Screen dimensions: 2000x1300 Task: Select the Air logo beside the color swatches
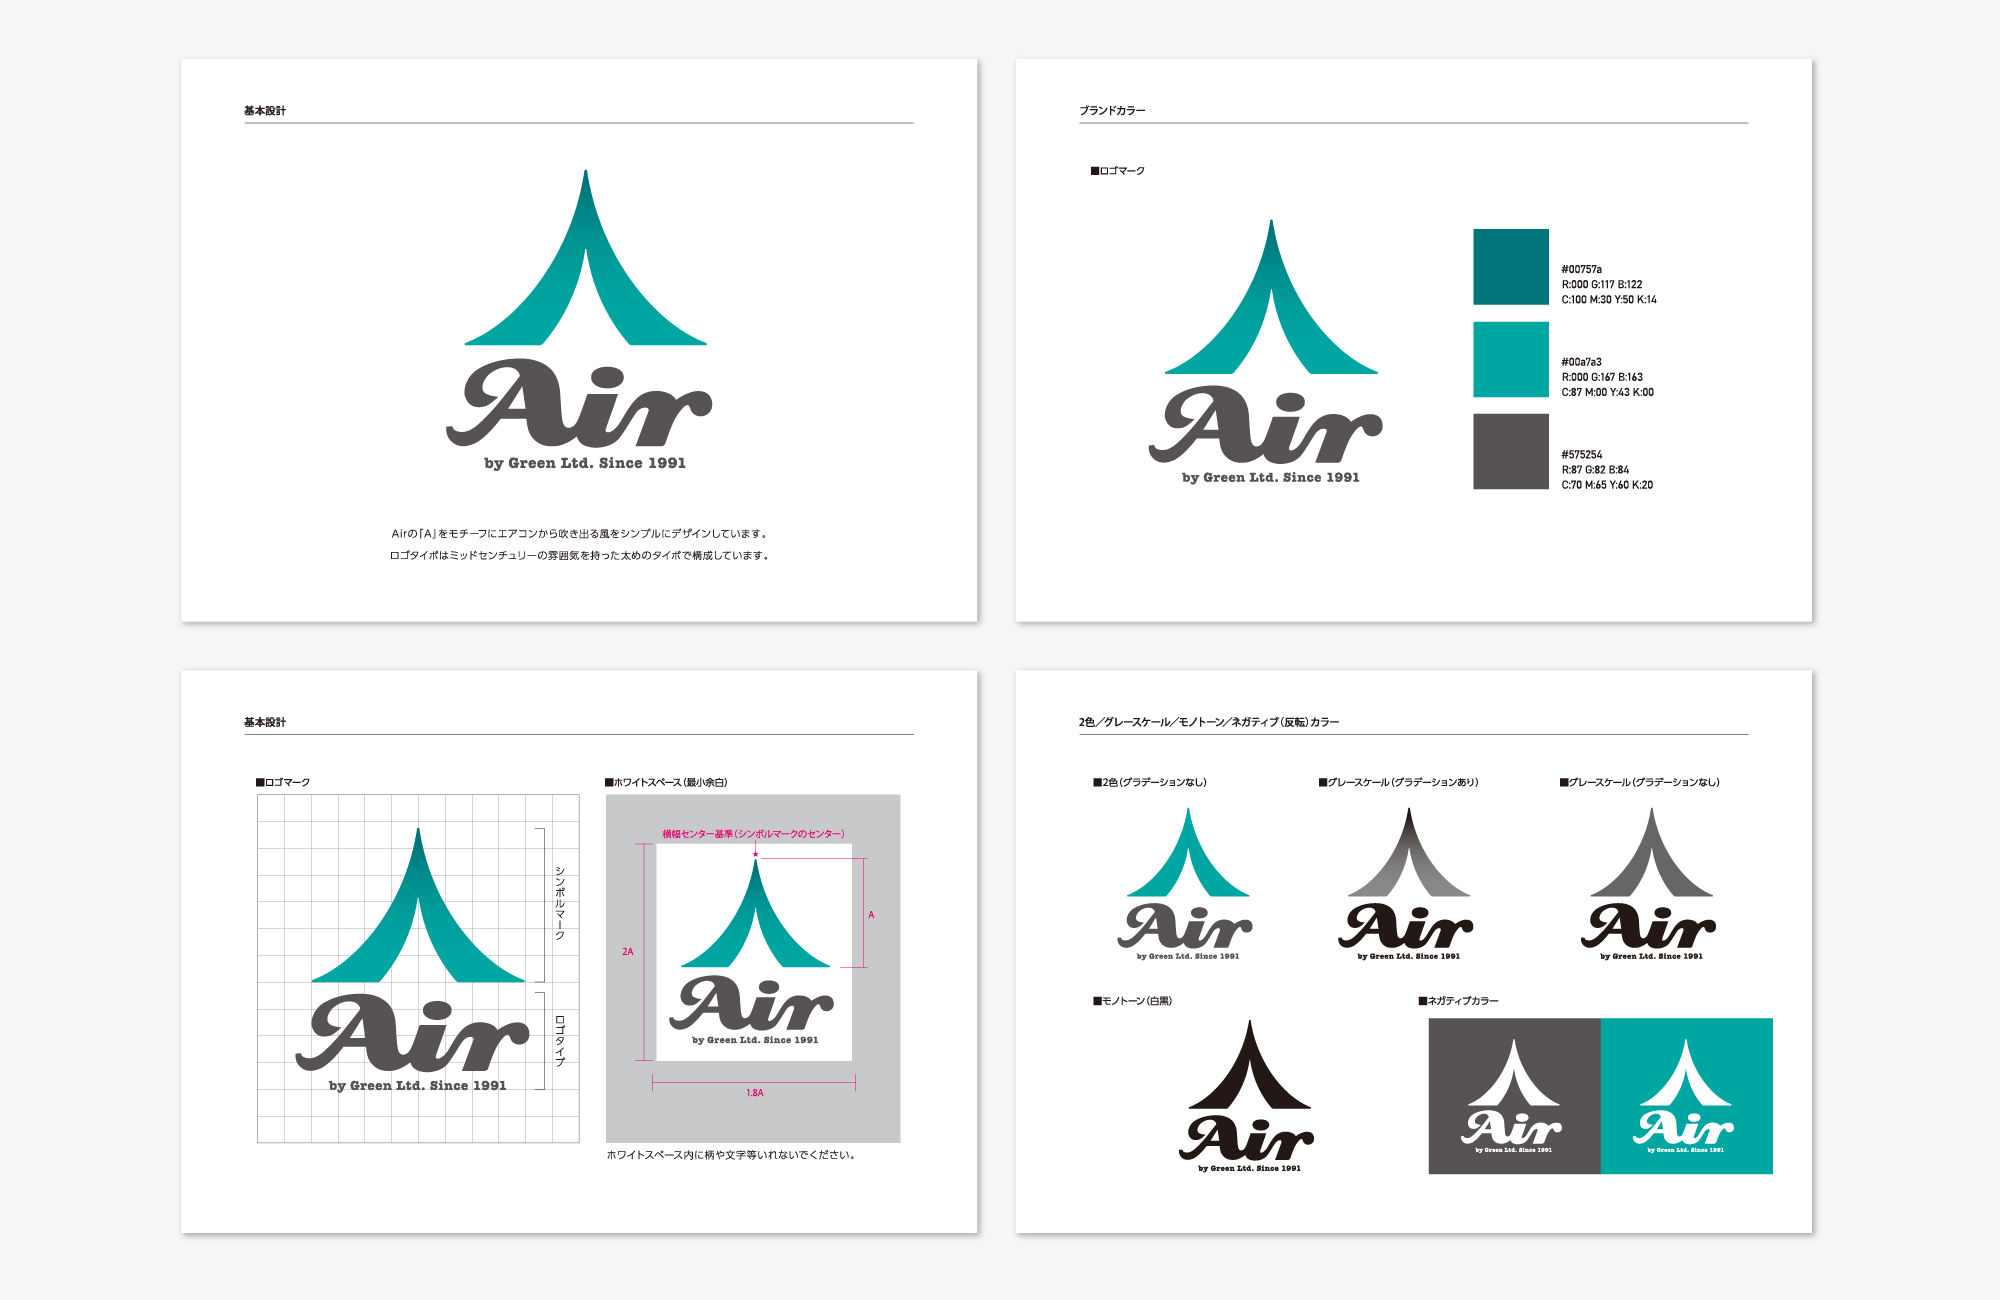click(1267, 352)
